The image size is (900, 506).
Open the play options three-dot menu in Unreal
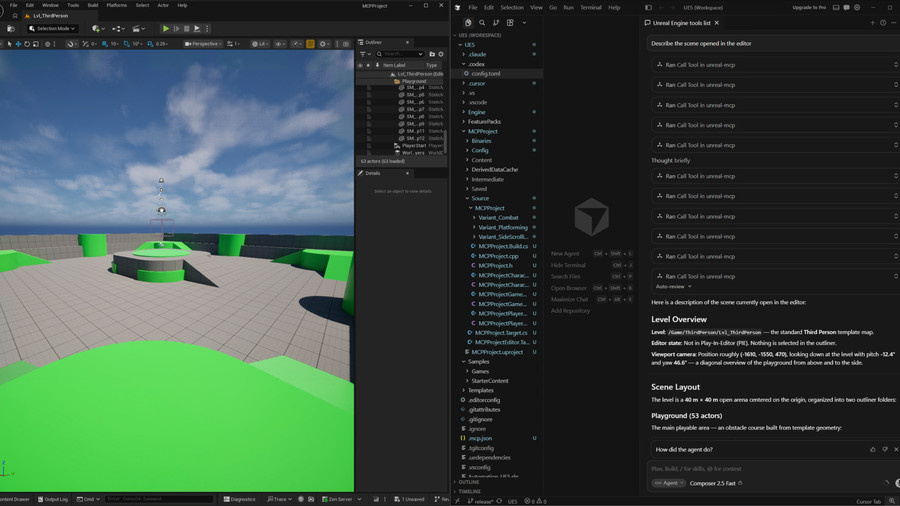pyautogui.click(x=207, y=28)
